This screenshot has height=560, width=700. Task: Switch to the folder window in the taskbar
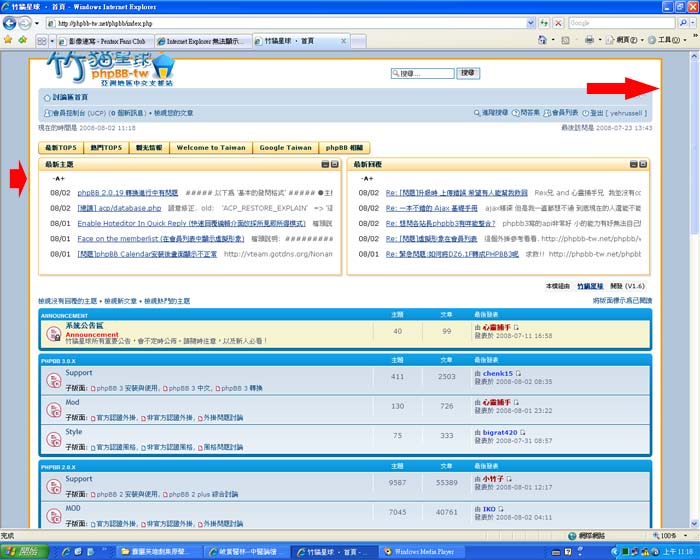158,552
